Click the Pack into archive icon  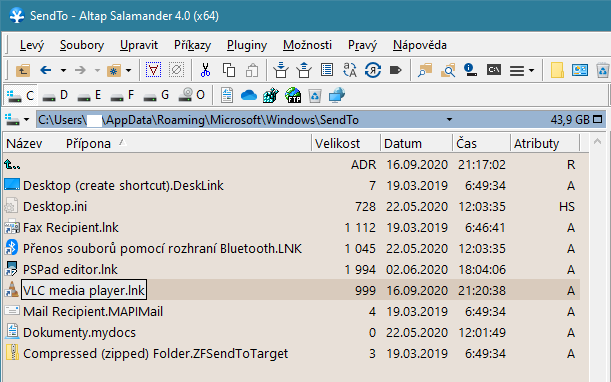[x=281, y=70]
